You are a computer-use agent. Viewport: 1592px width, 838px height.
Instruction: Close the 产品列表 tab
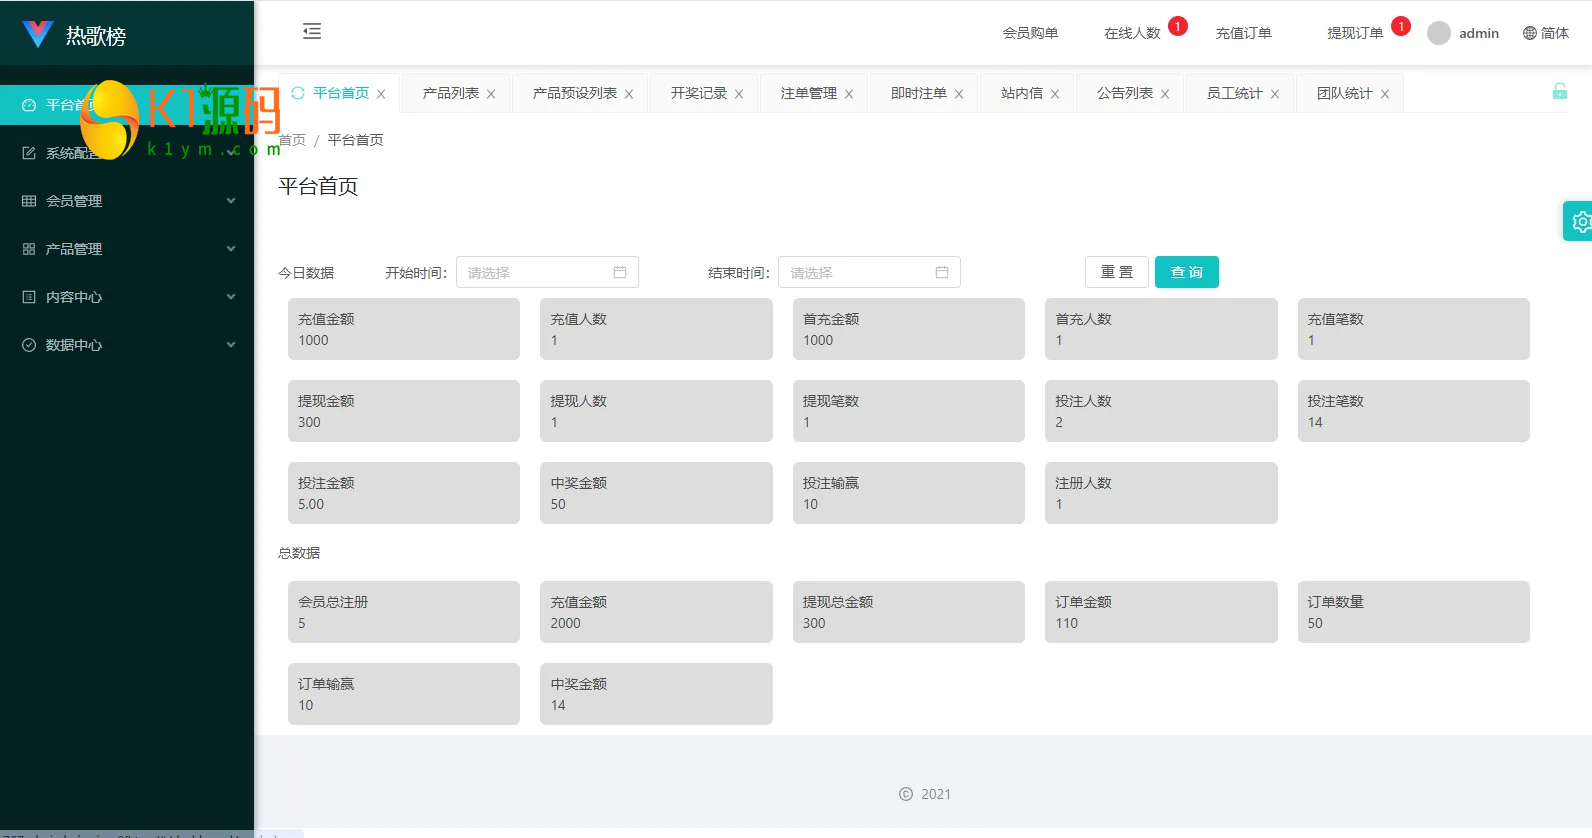(x=491, y=94)
